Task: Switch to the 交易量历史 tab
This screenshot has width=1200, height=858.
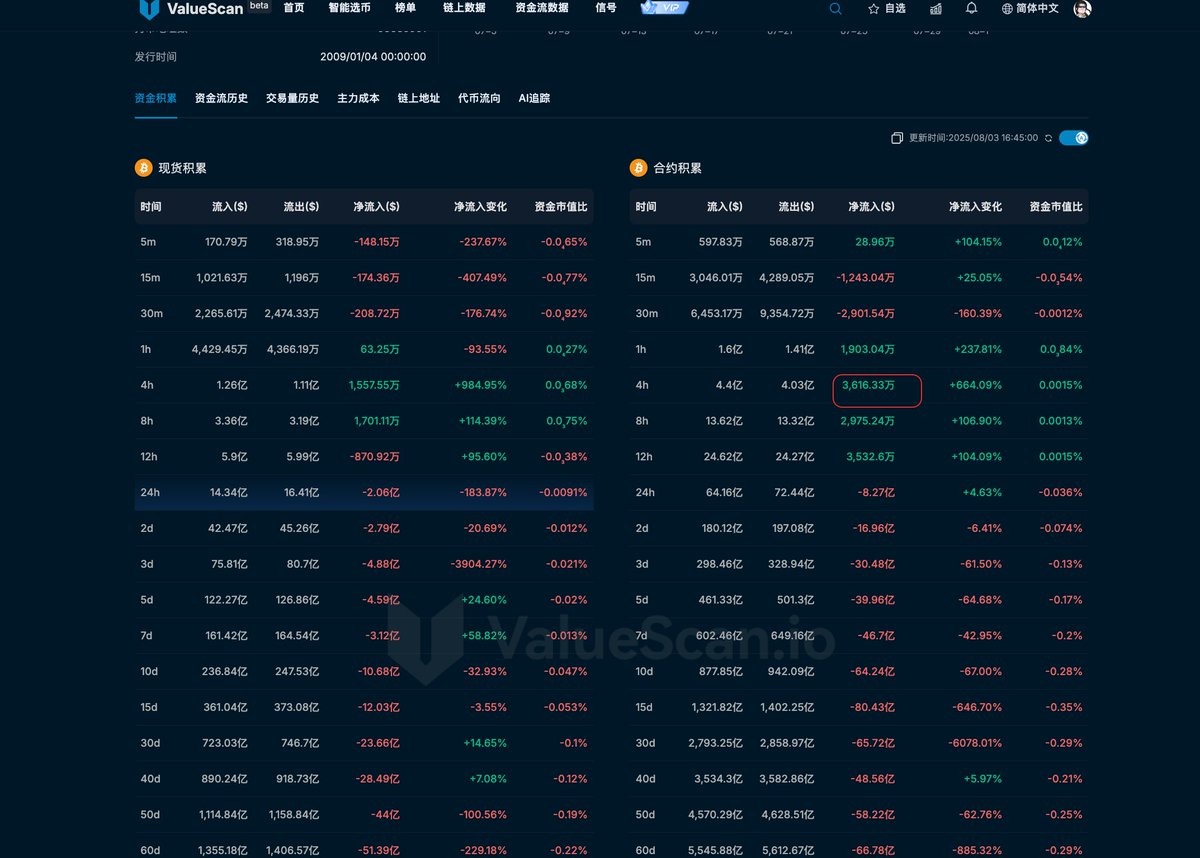Action: tap(293, 98)
